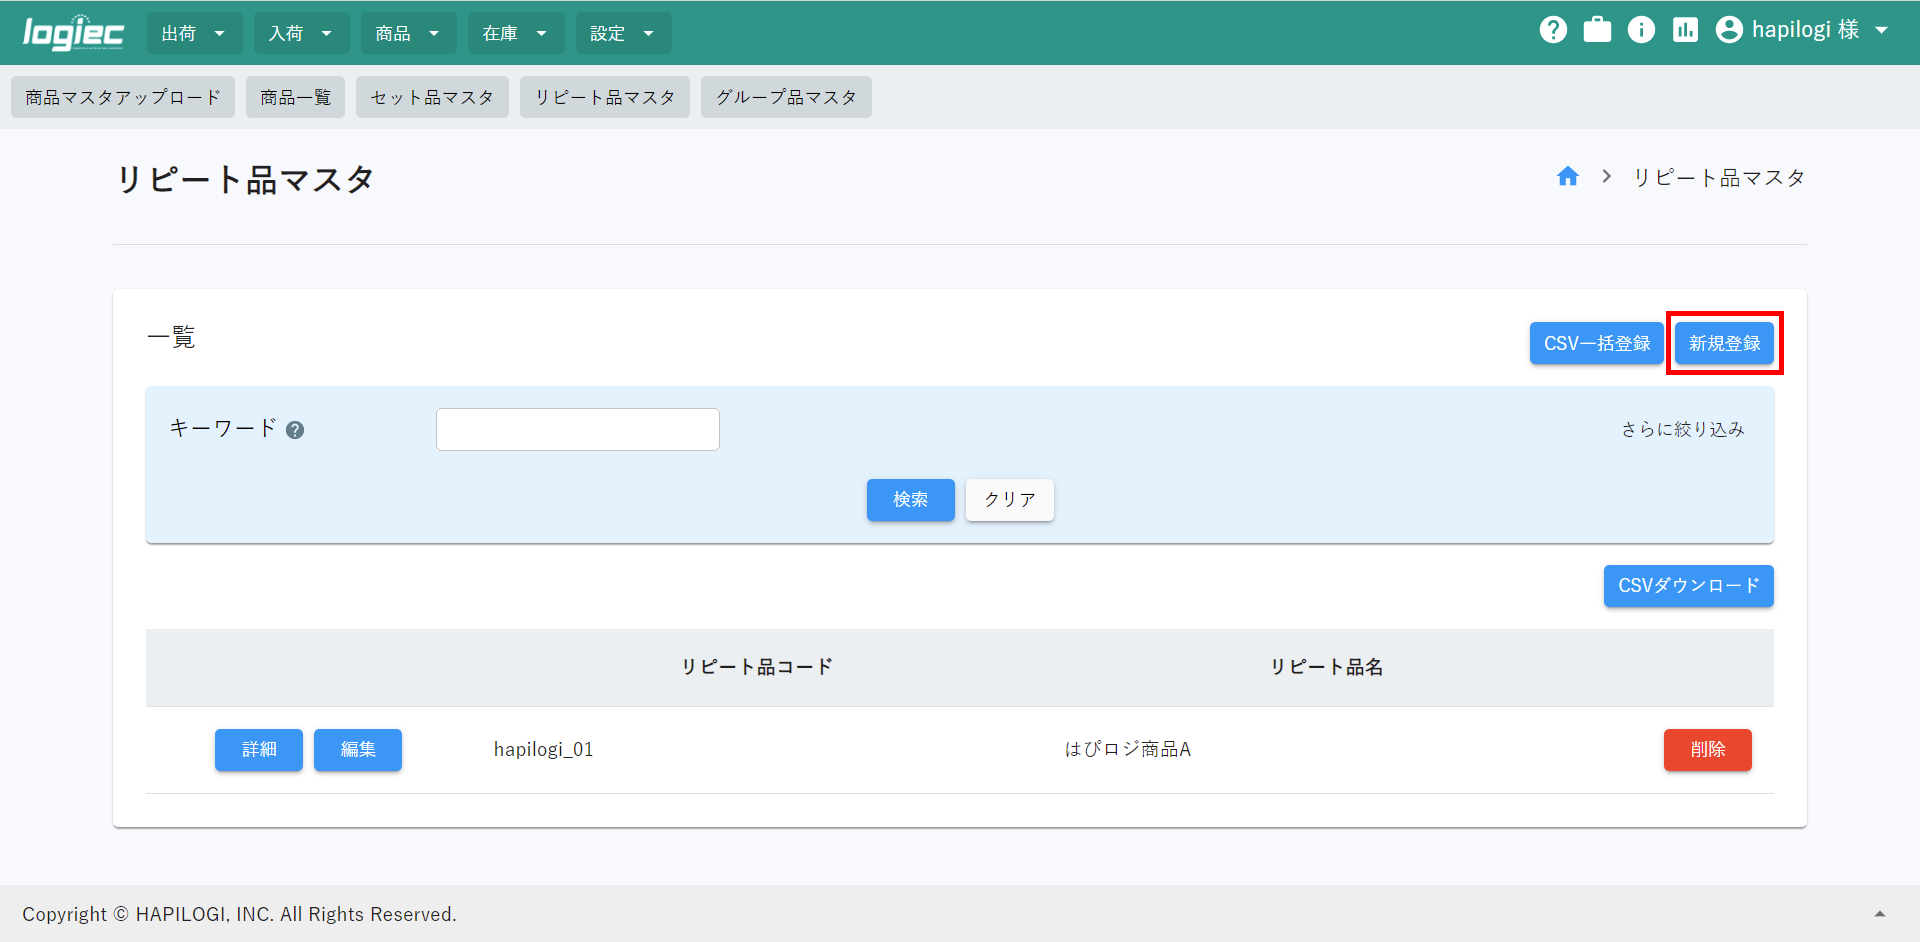Go to リピート品マスタ tab
This screenshot has width=1920, height=942.
click(x=605, y=97)
